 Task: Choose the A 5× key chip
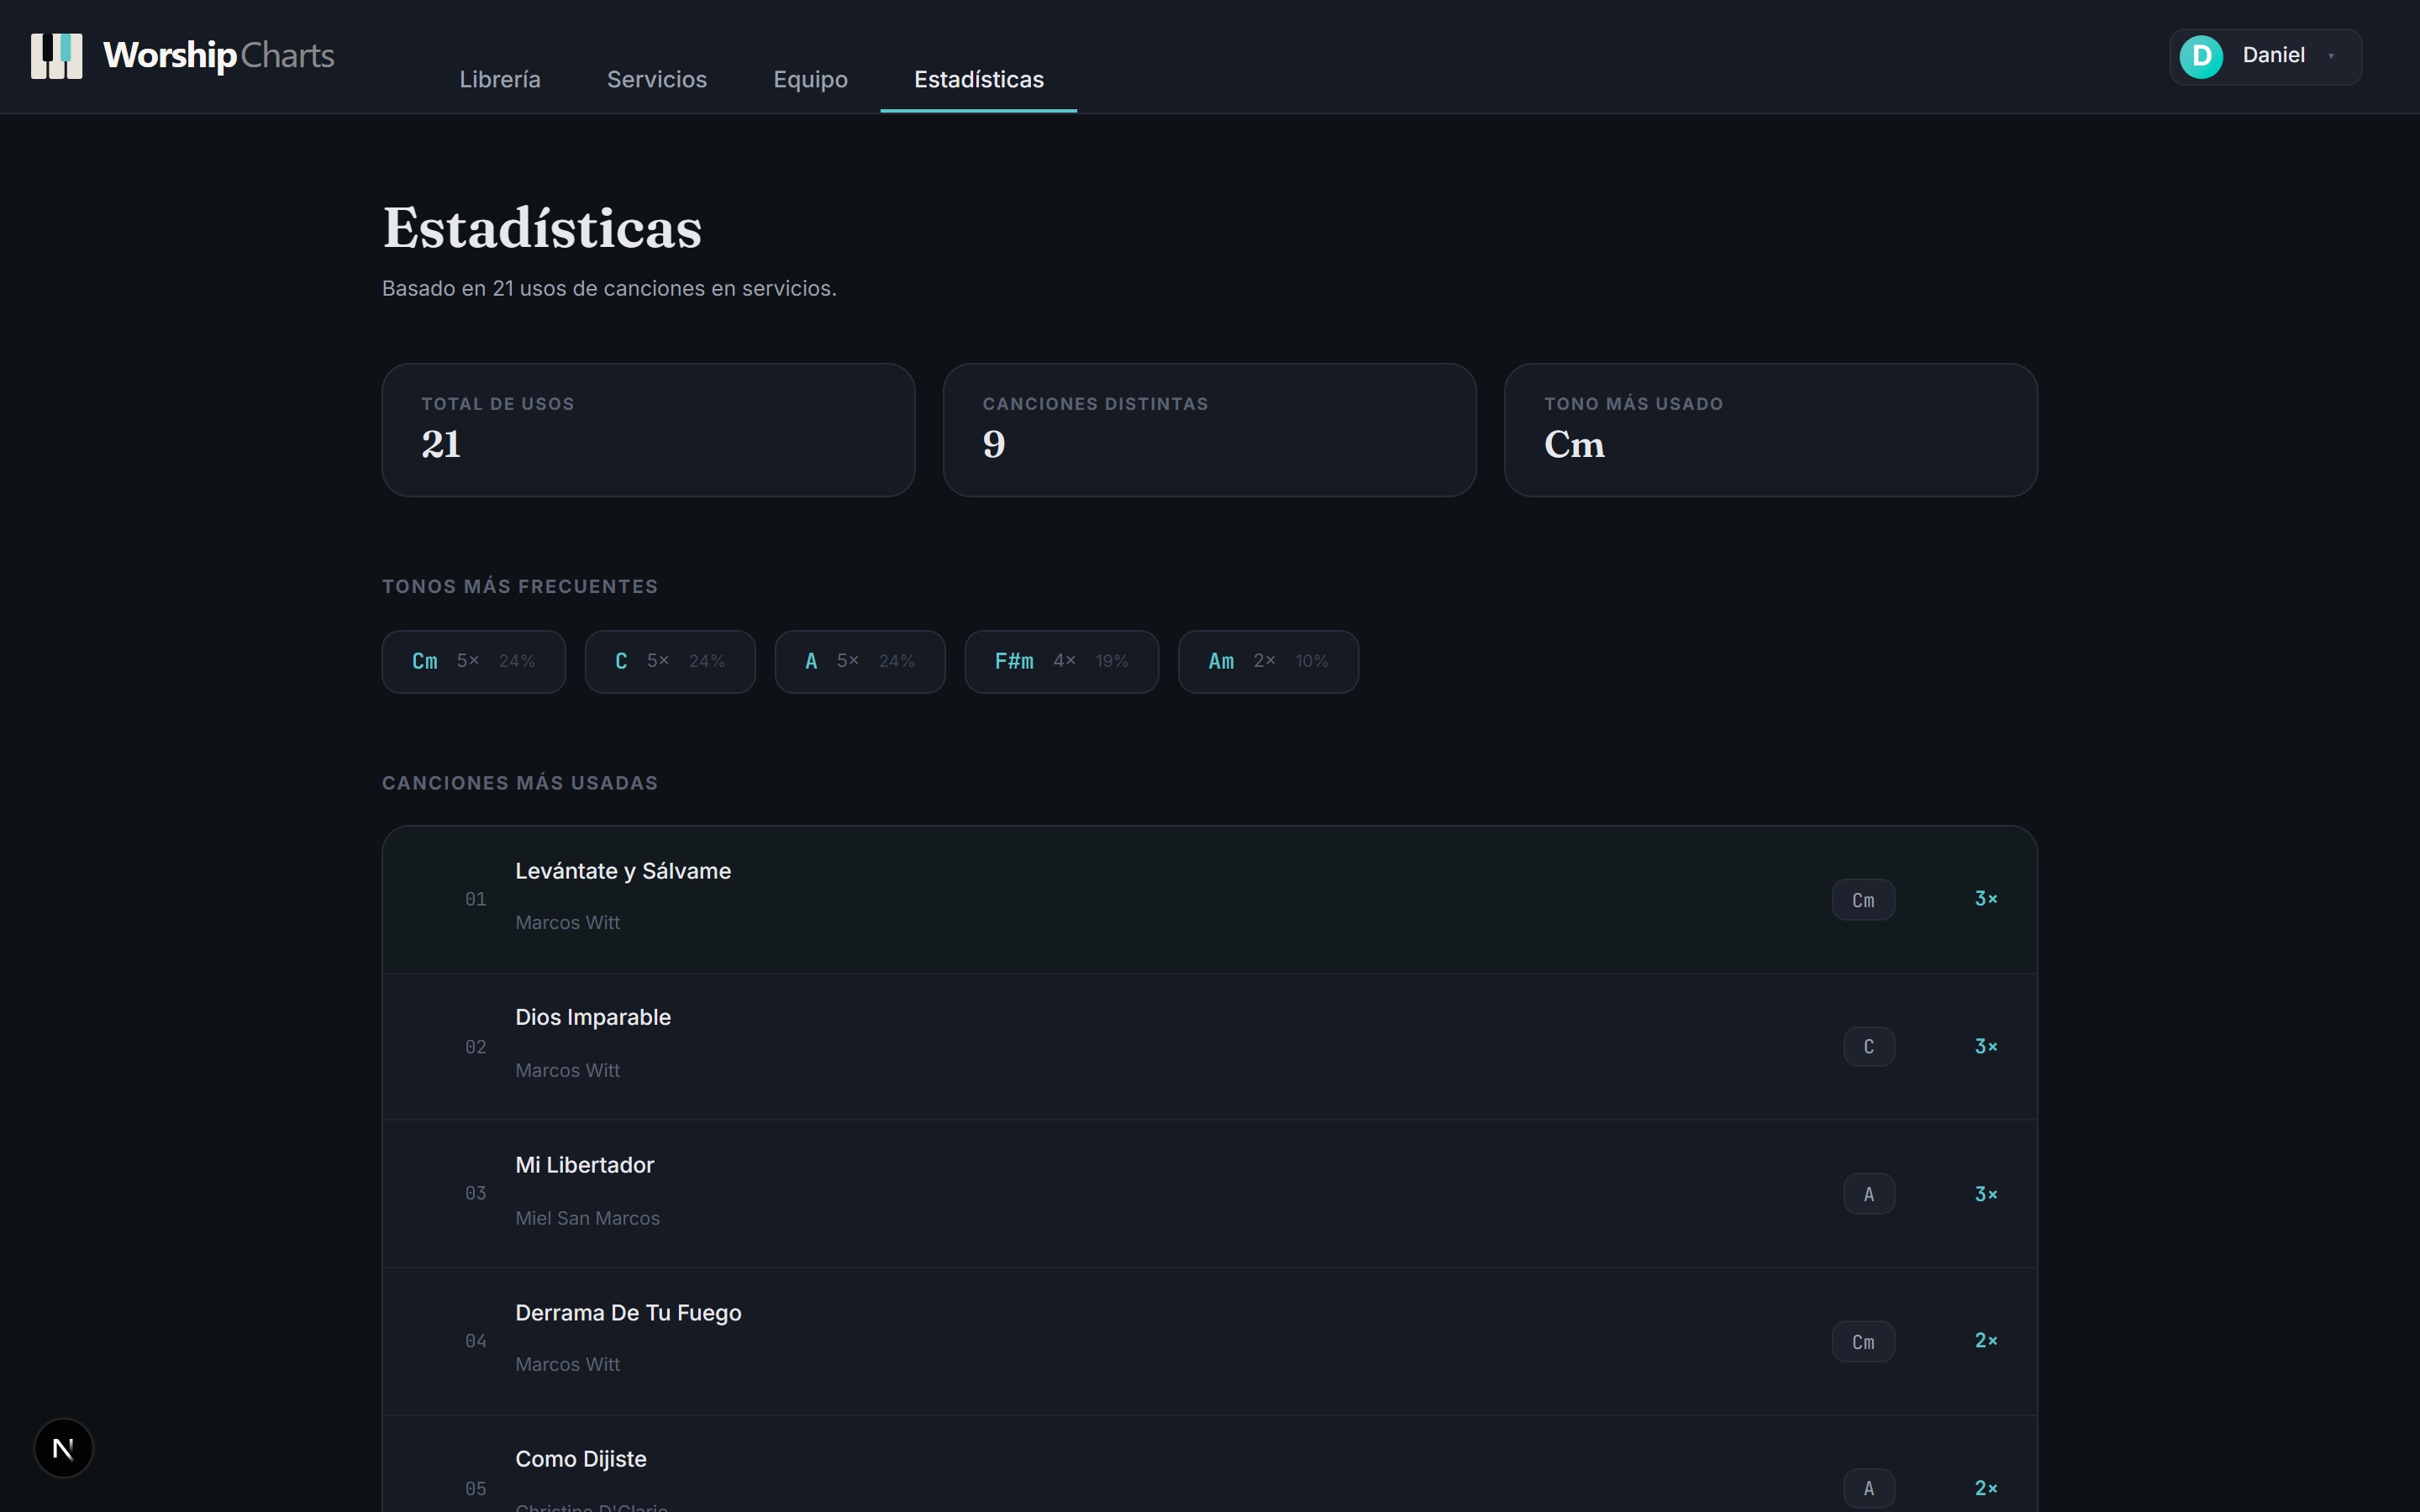click(x=860, y=661)
